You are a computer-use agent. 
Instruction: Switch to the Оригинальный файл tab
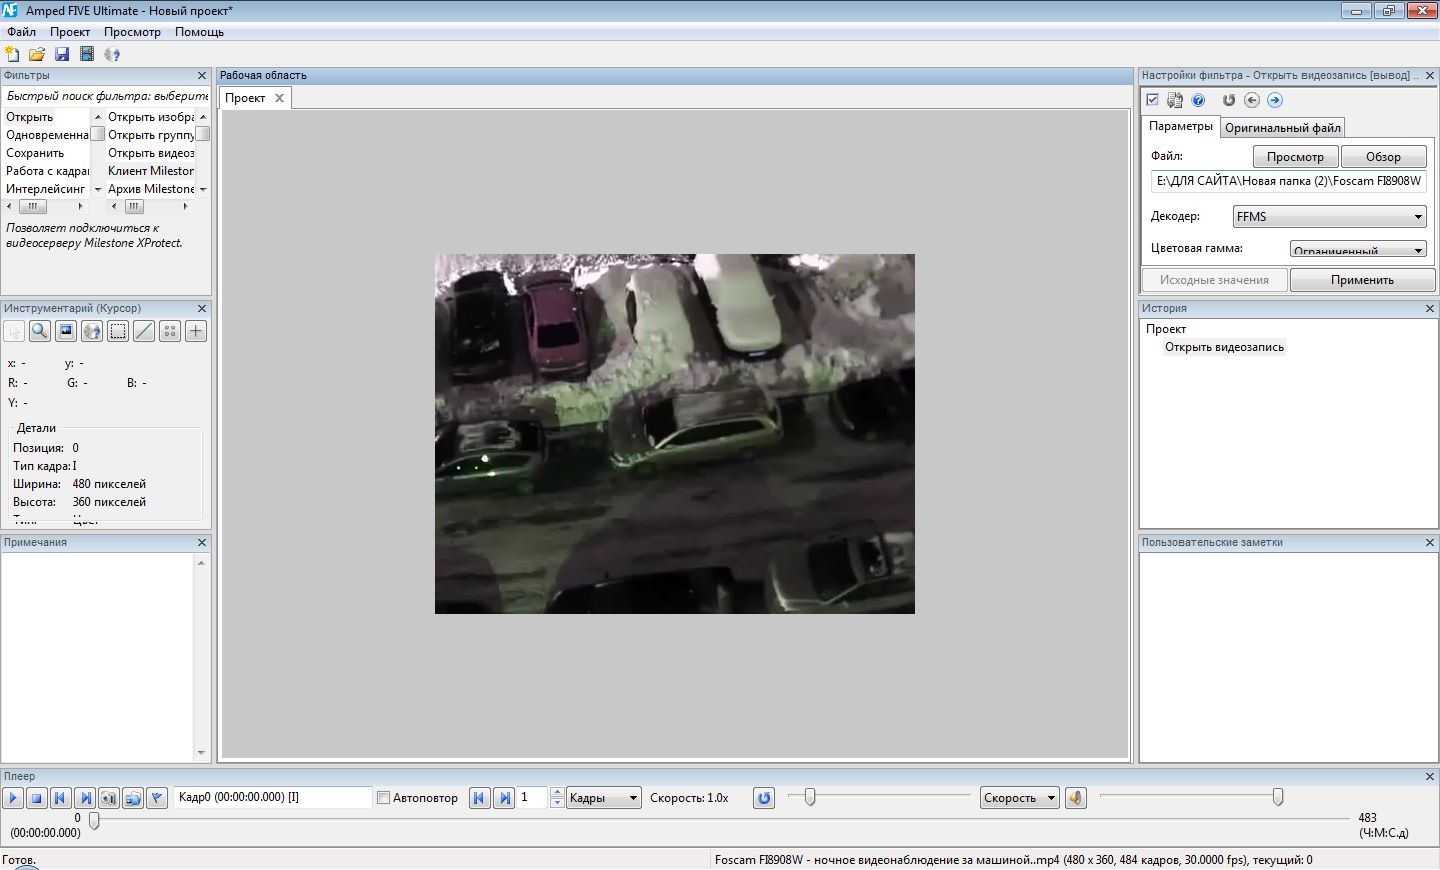coord(1282,128)
